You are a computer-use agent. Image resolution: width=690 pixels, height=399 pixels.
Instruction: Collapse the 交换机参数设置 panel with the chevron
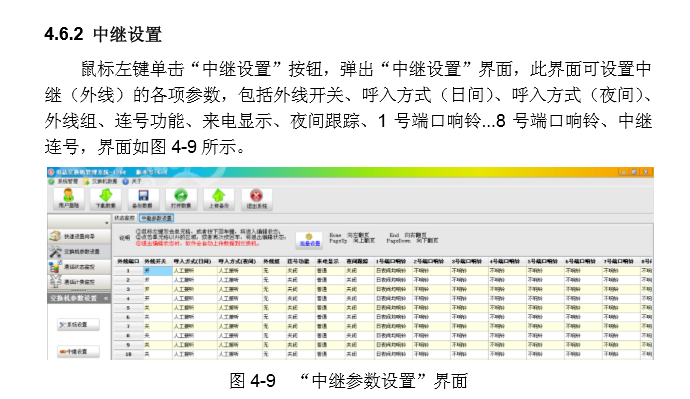[x=106, y=298]
